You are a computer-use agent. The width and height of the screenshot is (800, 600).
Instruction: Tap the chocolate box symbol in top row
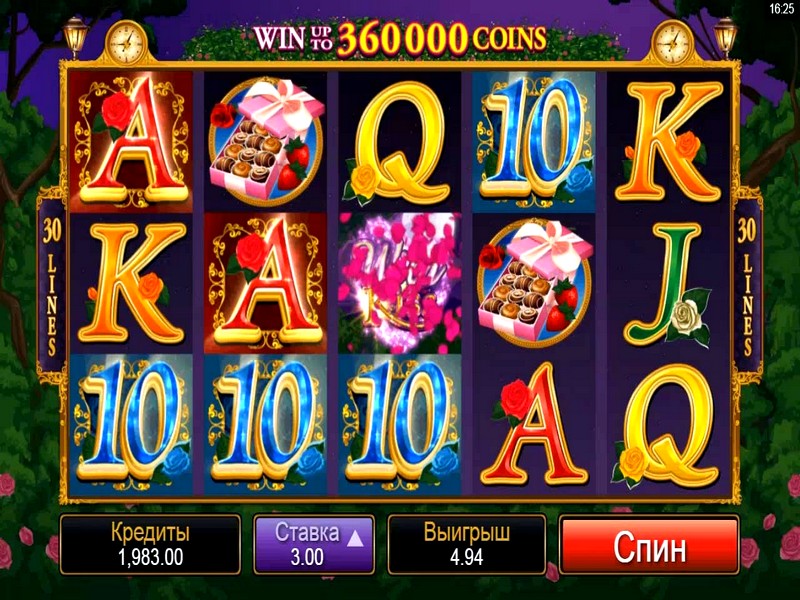(265, 142)
